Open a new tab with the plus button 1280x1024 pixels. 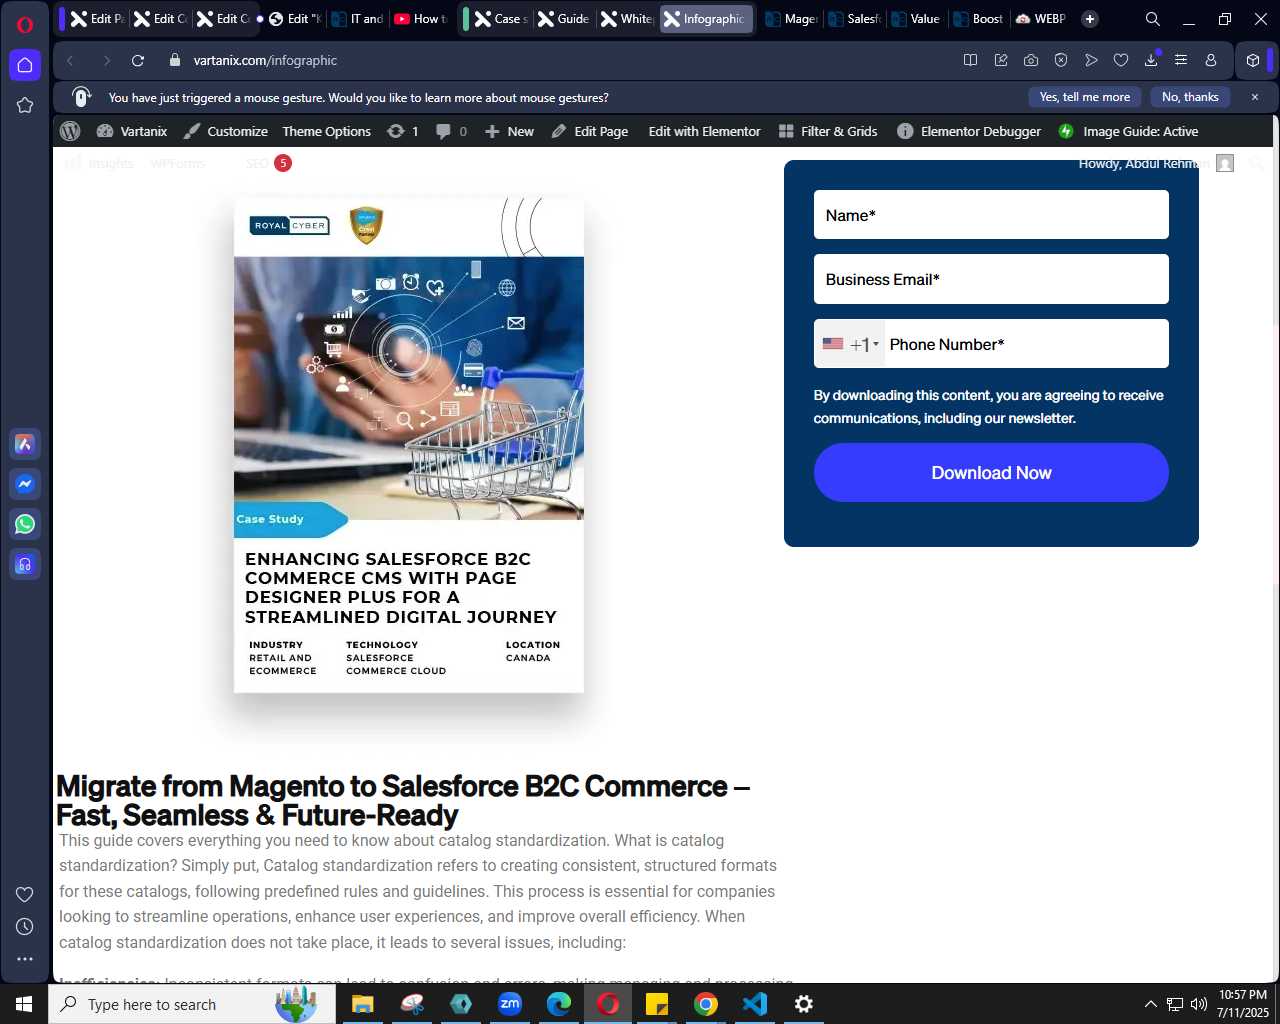tap(1090, 19)
